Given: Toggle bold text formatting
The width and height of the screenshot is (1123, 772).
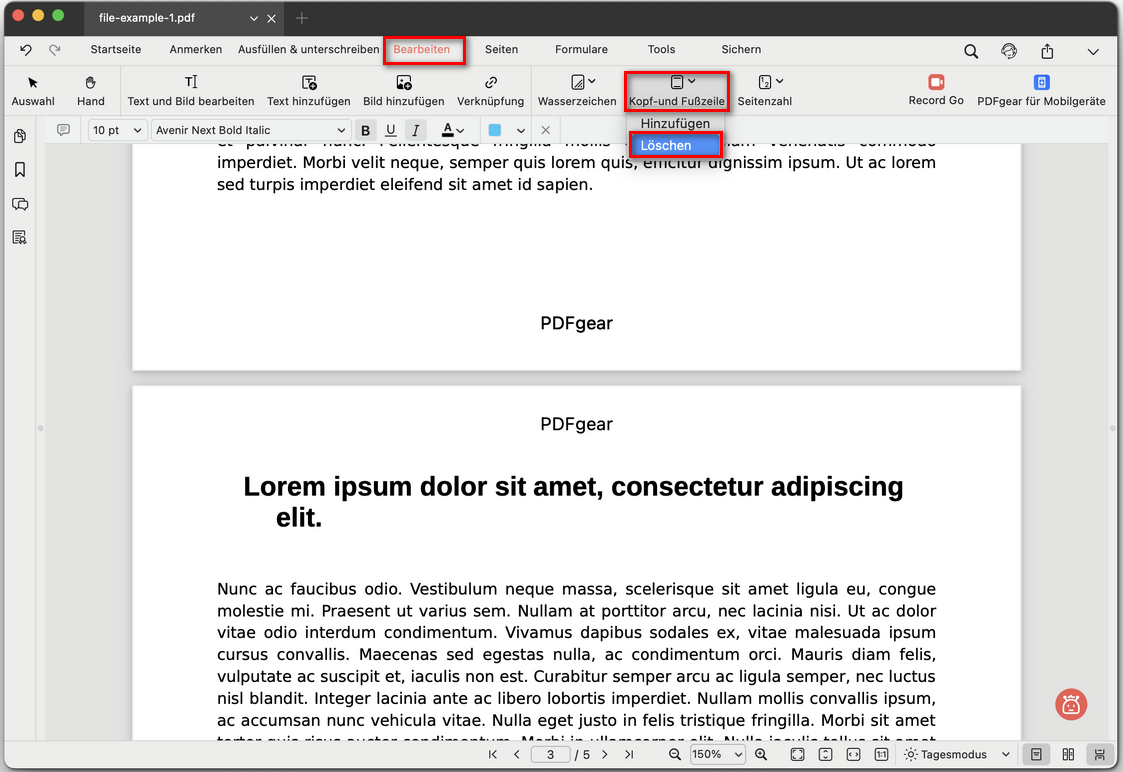Looking at the screenshot, I should [x=365, y=130].
